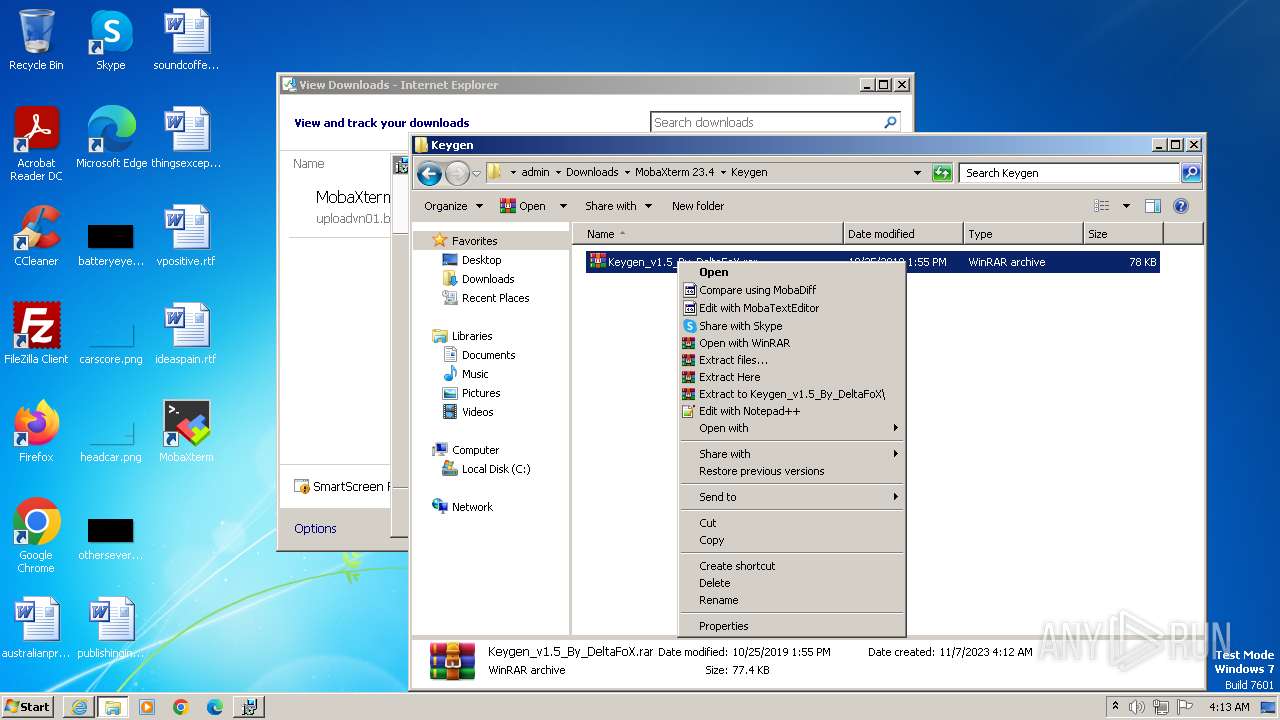Image resolution: width=1280 pixels, height=720 pixels.
Task: Click the clock showing 4:13 AM
Action: [x=1229, y=707]
